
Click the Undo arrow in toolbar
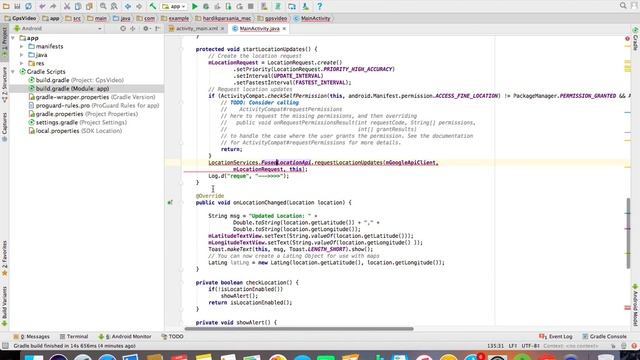point(42,6)
